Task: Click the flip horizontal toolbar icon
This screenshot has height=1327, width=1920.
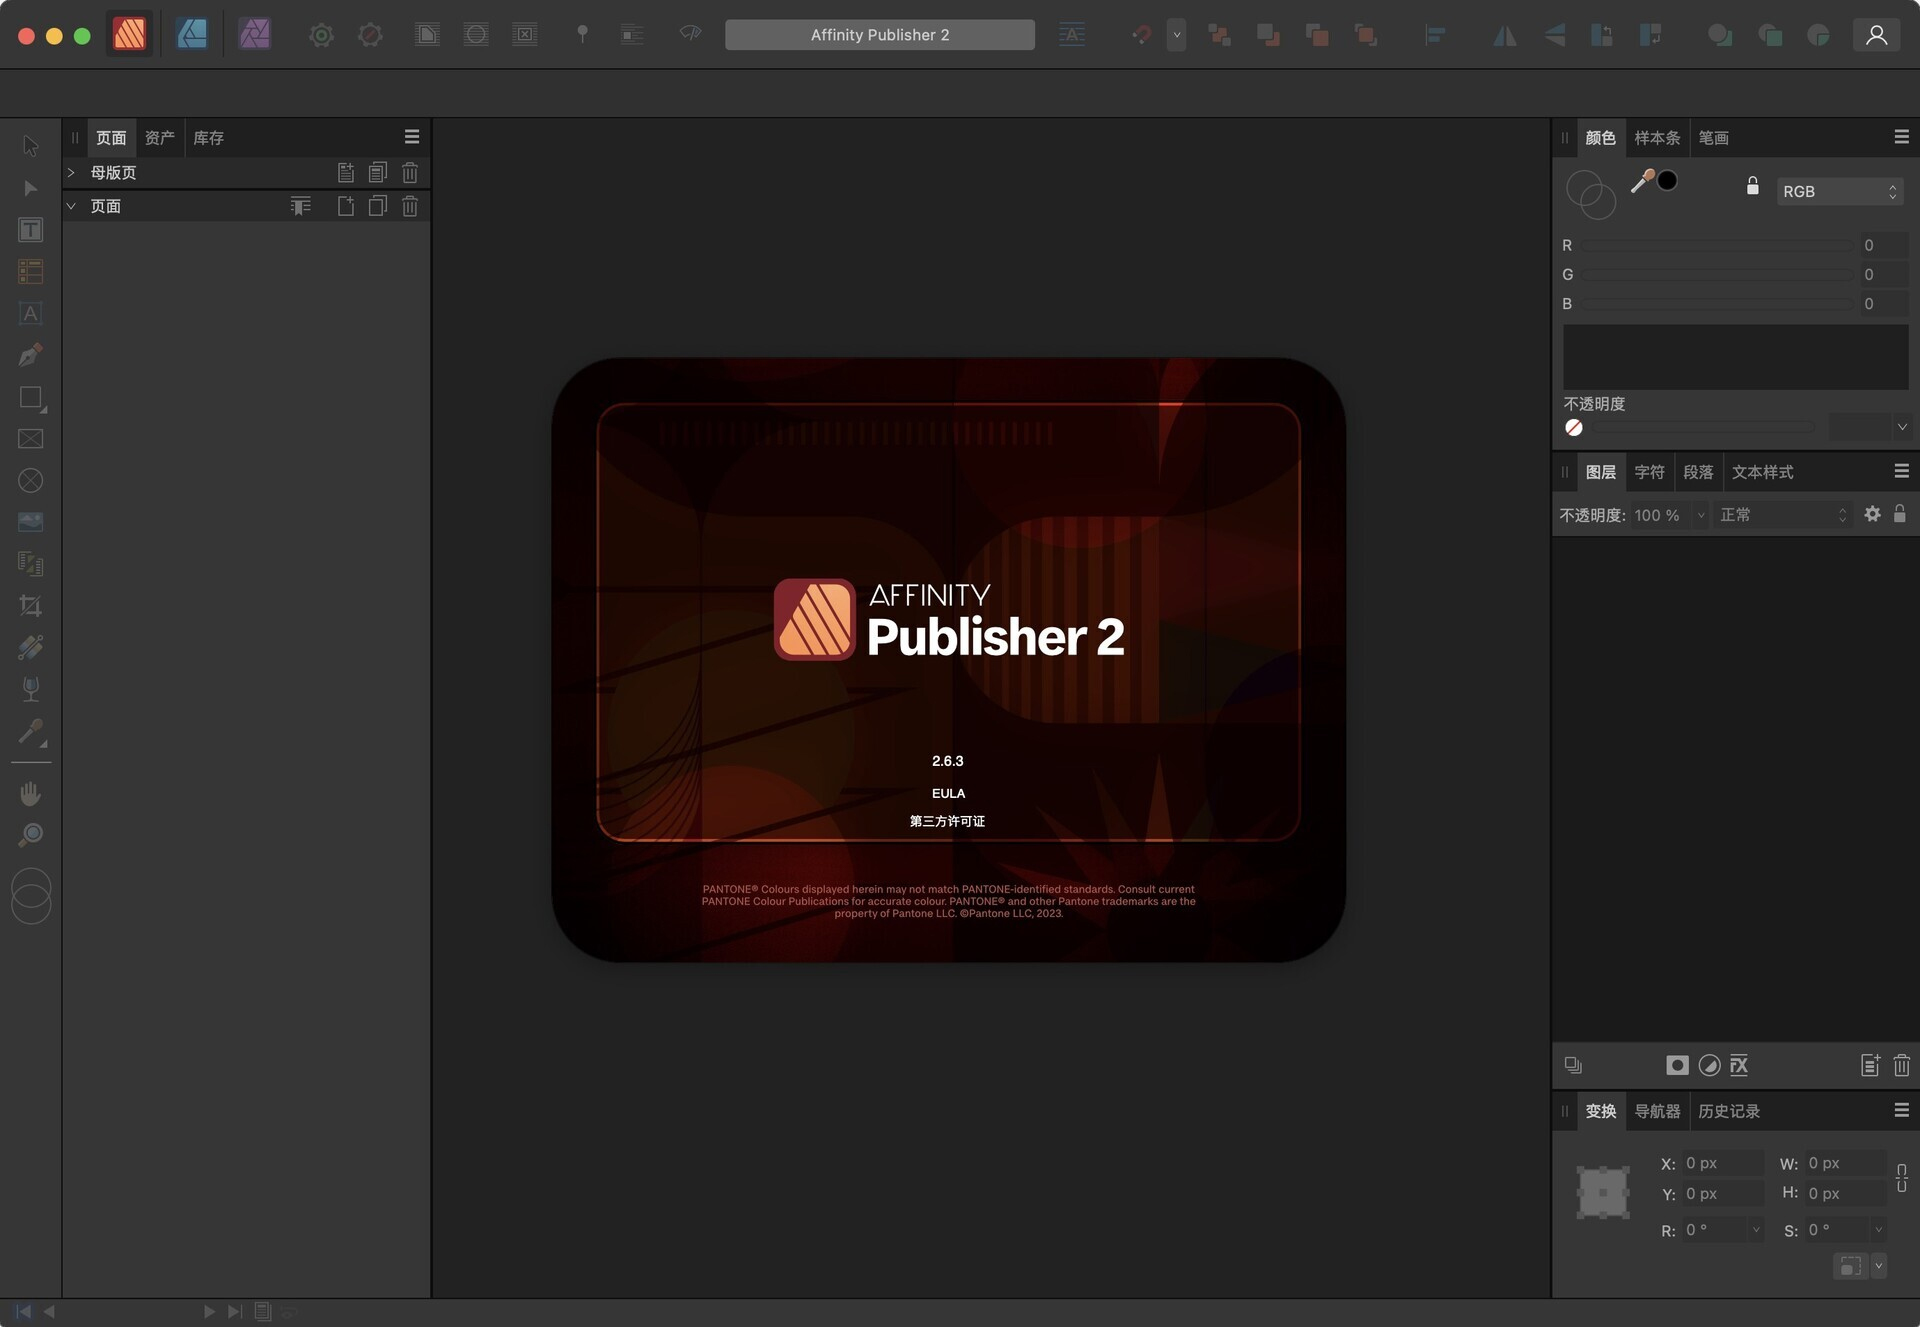Action: [1505, 35]
